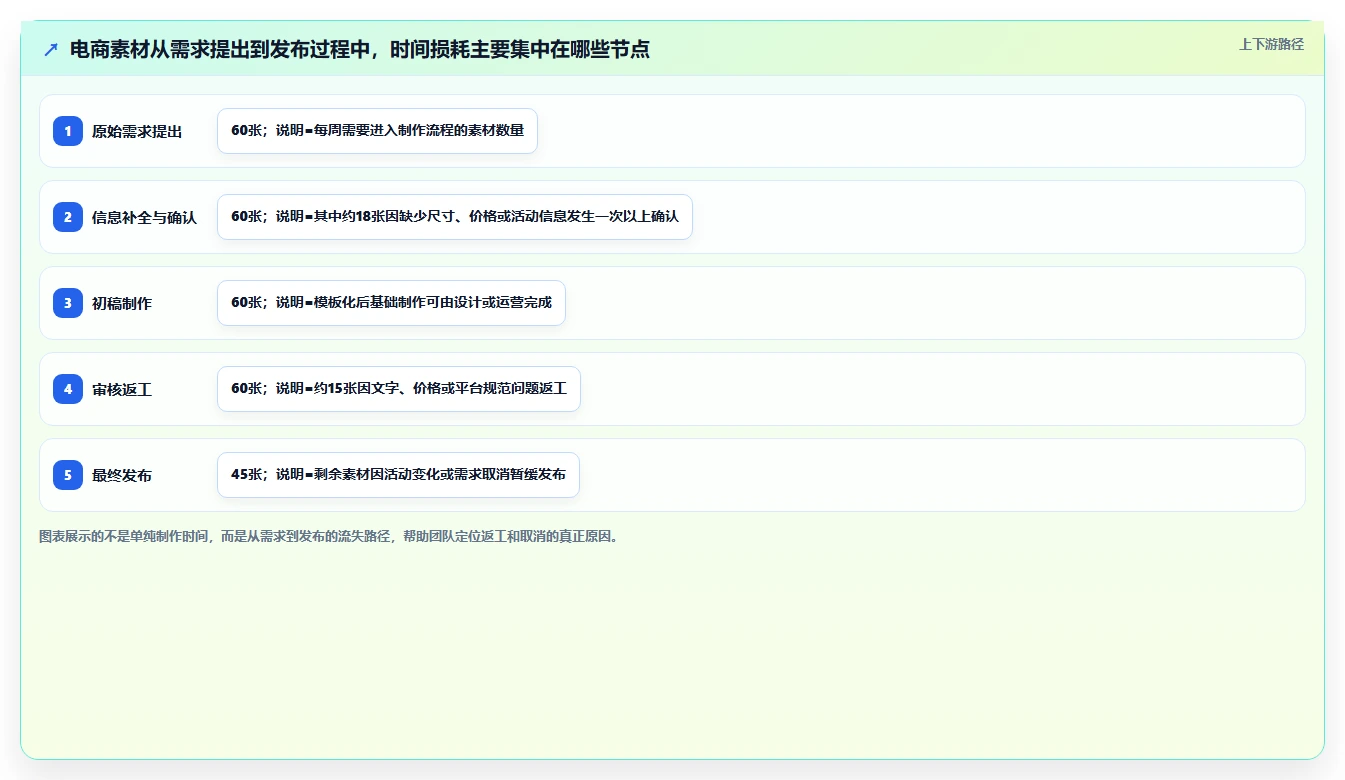Select the 原始需求提出 step label

point(137,131)
